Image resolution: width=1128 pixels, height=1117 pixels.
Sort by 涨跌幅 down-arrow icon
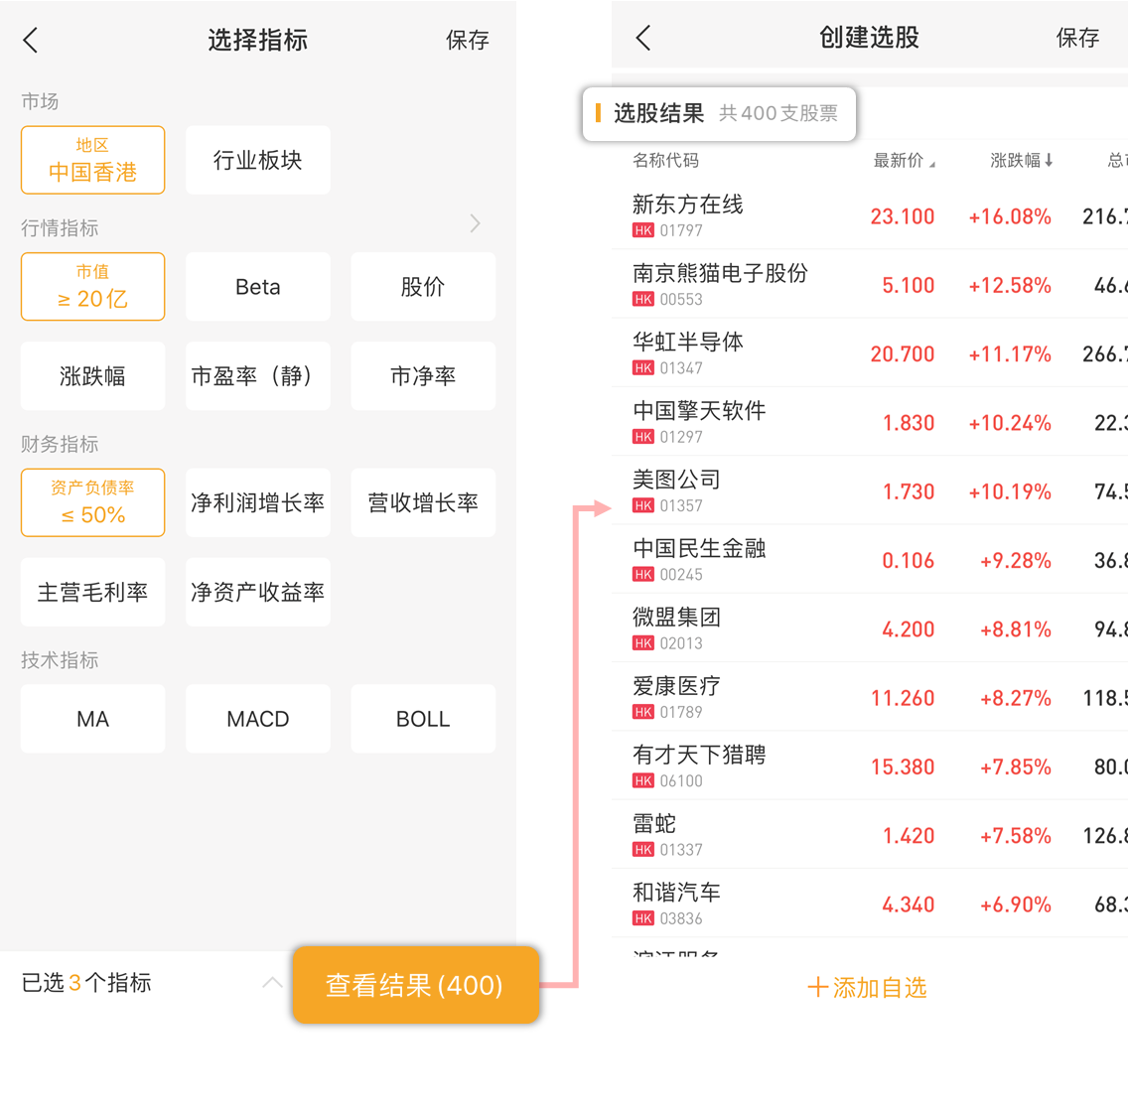tap(1049, 161)
